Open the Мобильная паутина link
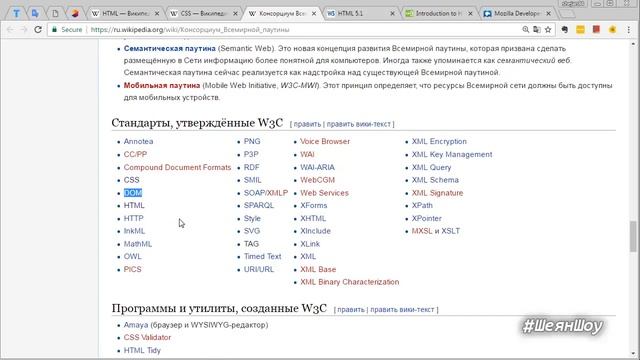Image resolution: width=640 pixels, height=360 pixels. pos(162,85)
